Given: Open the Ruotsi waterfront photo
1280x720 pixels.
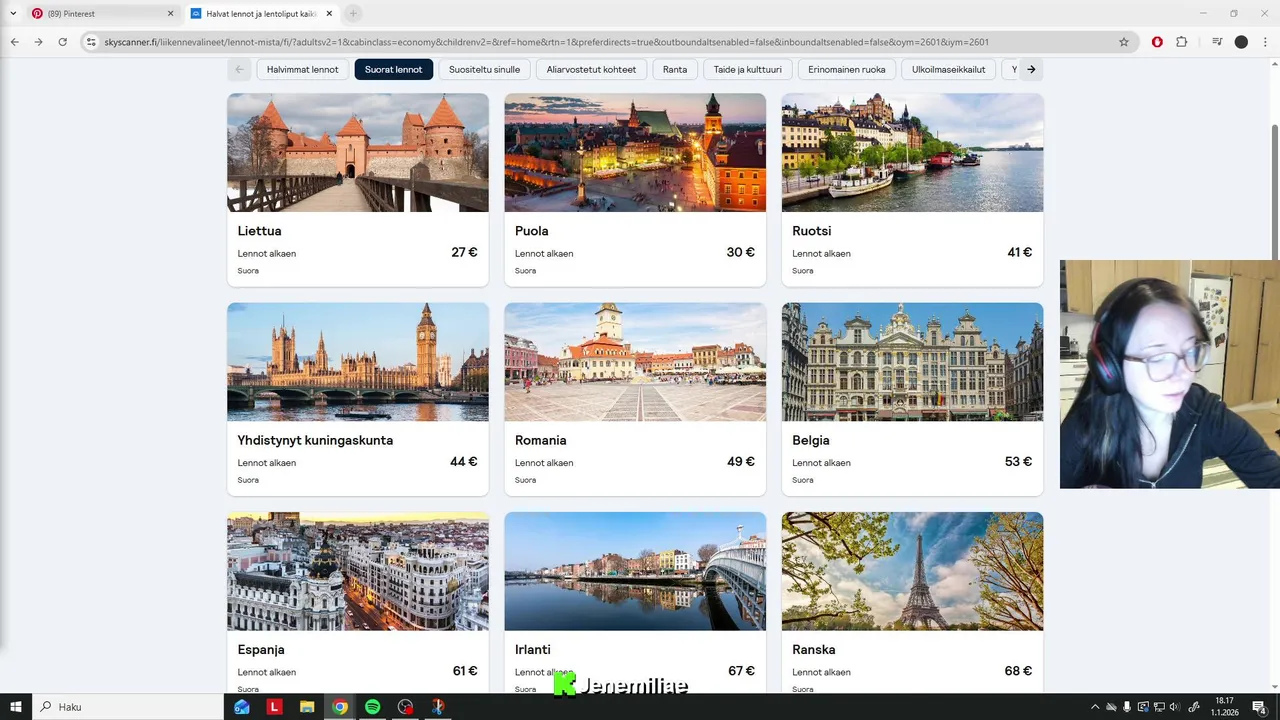Looking at the screenshot, I should [x=912, y=152].
